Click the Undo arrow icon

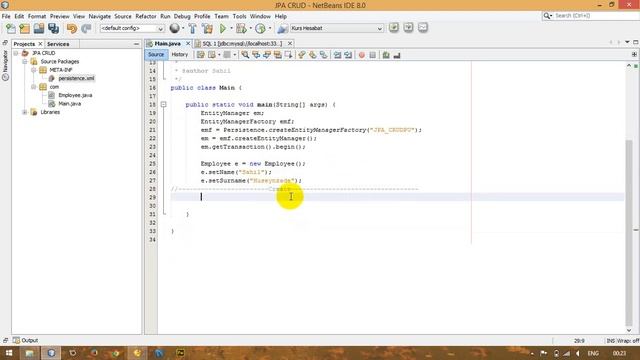[72, 28]
